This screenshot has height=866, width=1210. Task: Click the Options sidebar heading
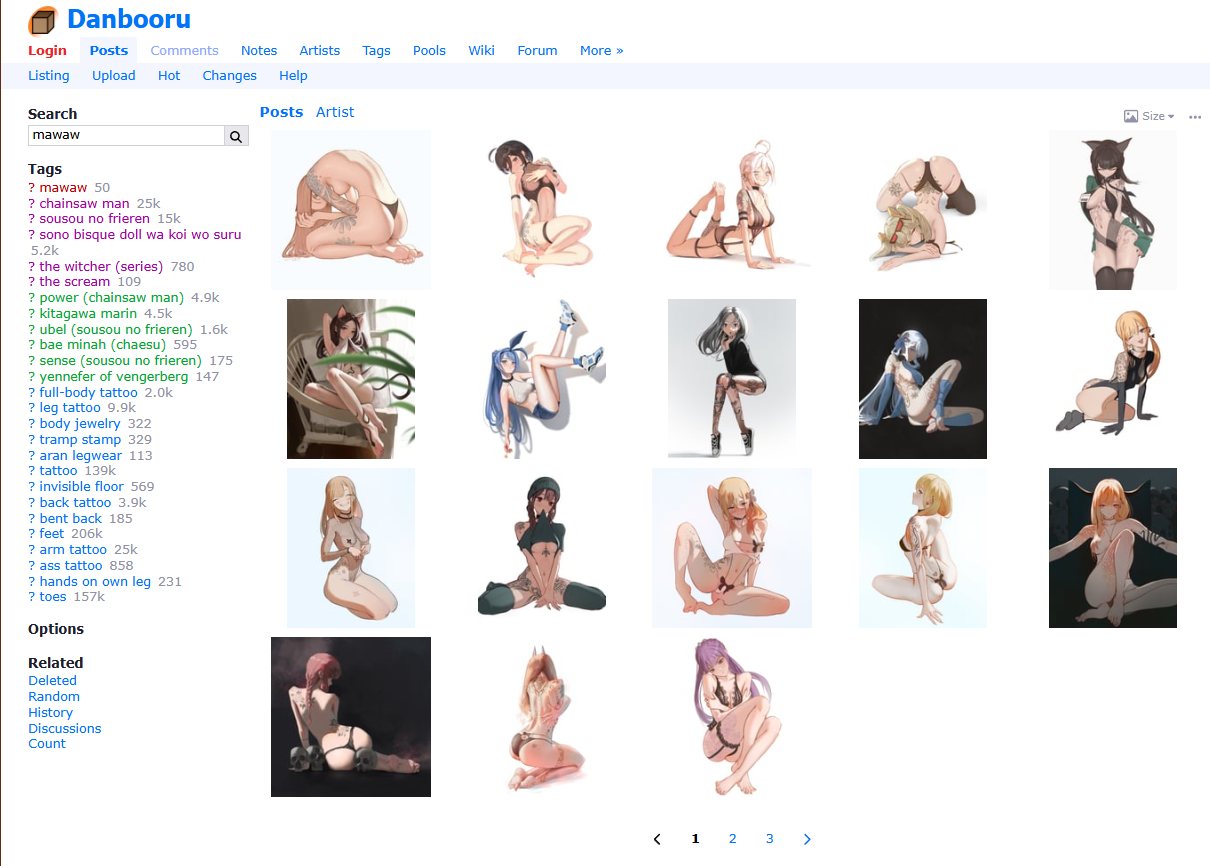(x=56, y=629)
